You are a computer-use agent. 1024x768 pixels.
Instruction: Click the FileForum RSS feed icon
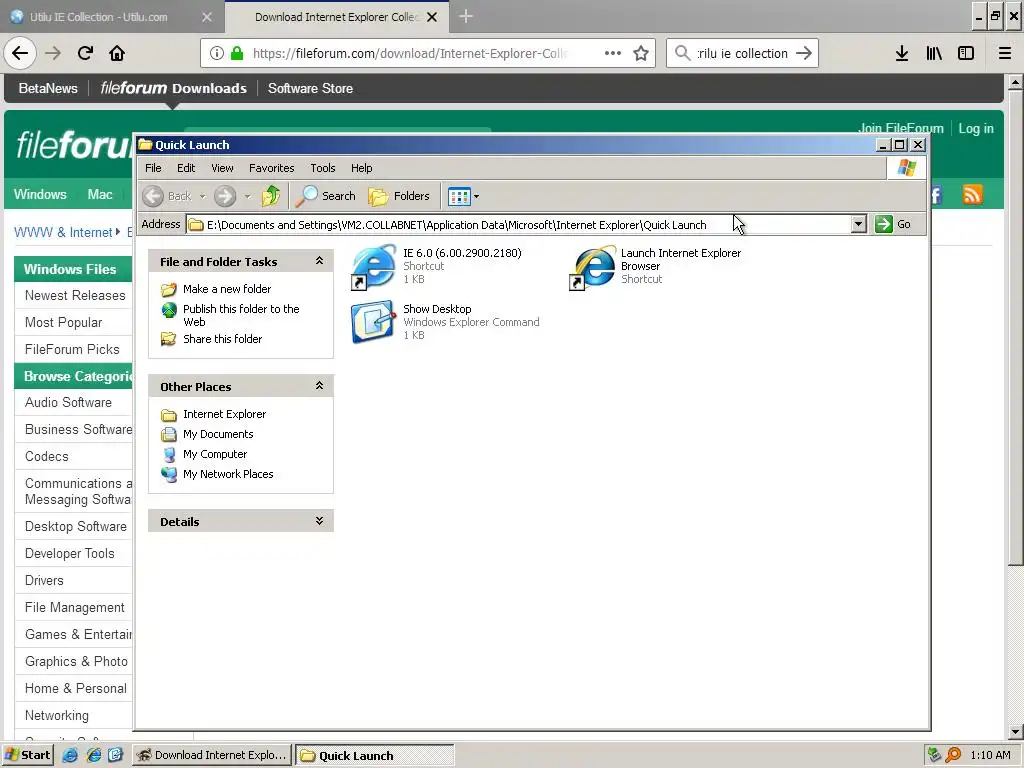point(972,195)
